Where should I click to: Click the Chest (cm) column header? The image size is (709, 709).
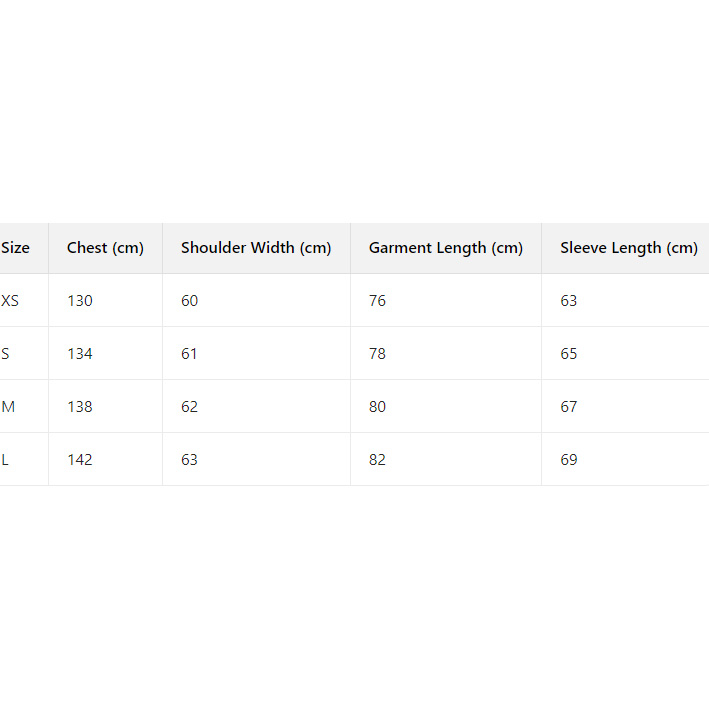(105, 248)
